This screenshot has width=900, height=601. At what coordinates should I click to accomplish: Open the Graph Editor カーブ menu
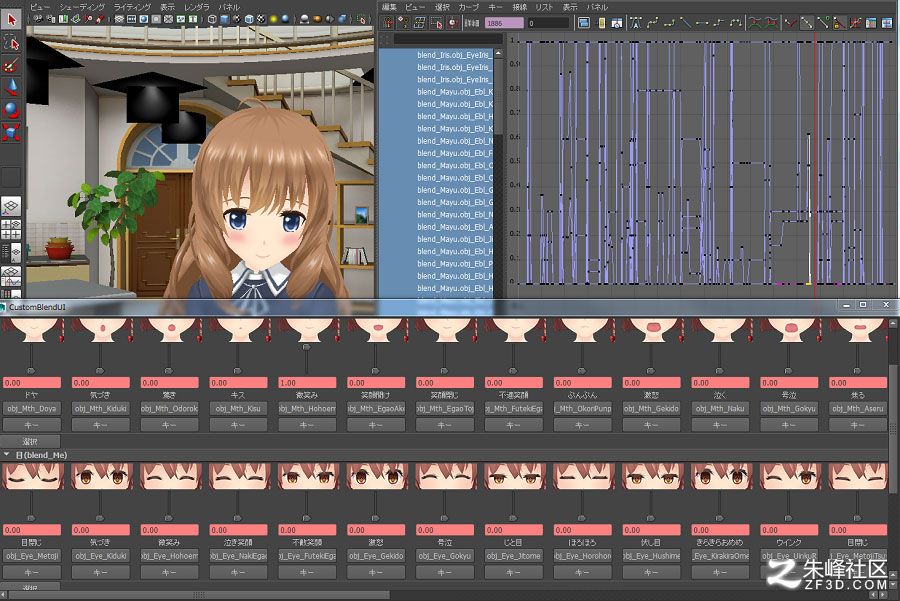pyautogui.click(x=468, y=6)
